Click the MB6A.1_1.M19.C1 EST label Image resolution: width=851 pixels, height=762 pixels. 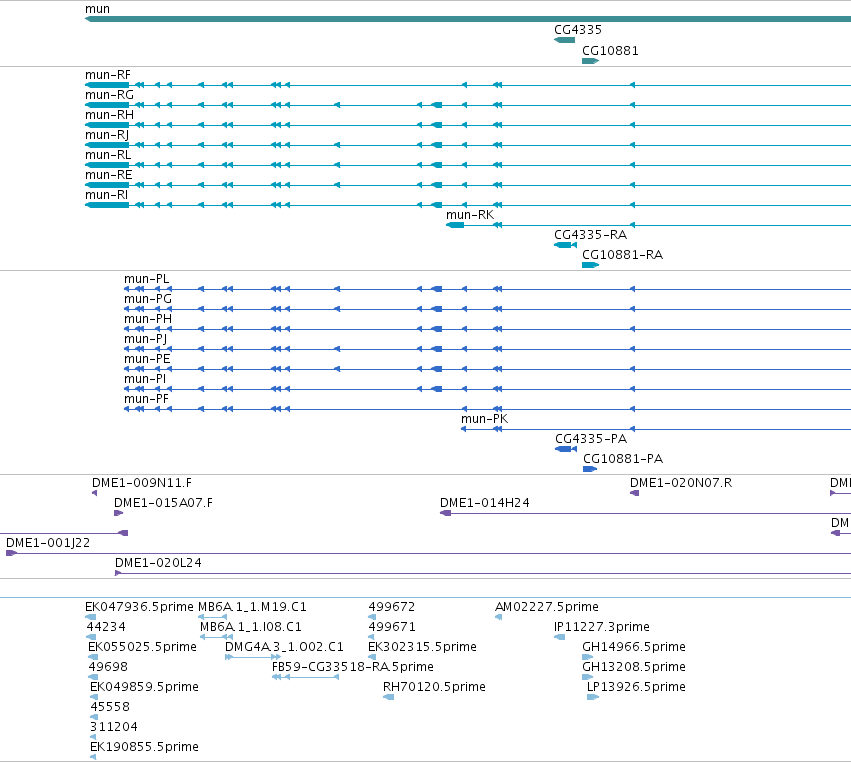[x=252, y=607]
